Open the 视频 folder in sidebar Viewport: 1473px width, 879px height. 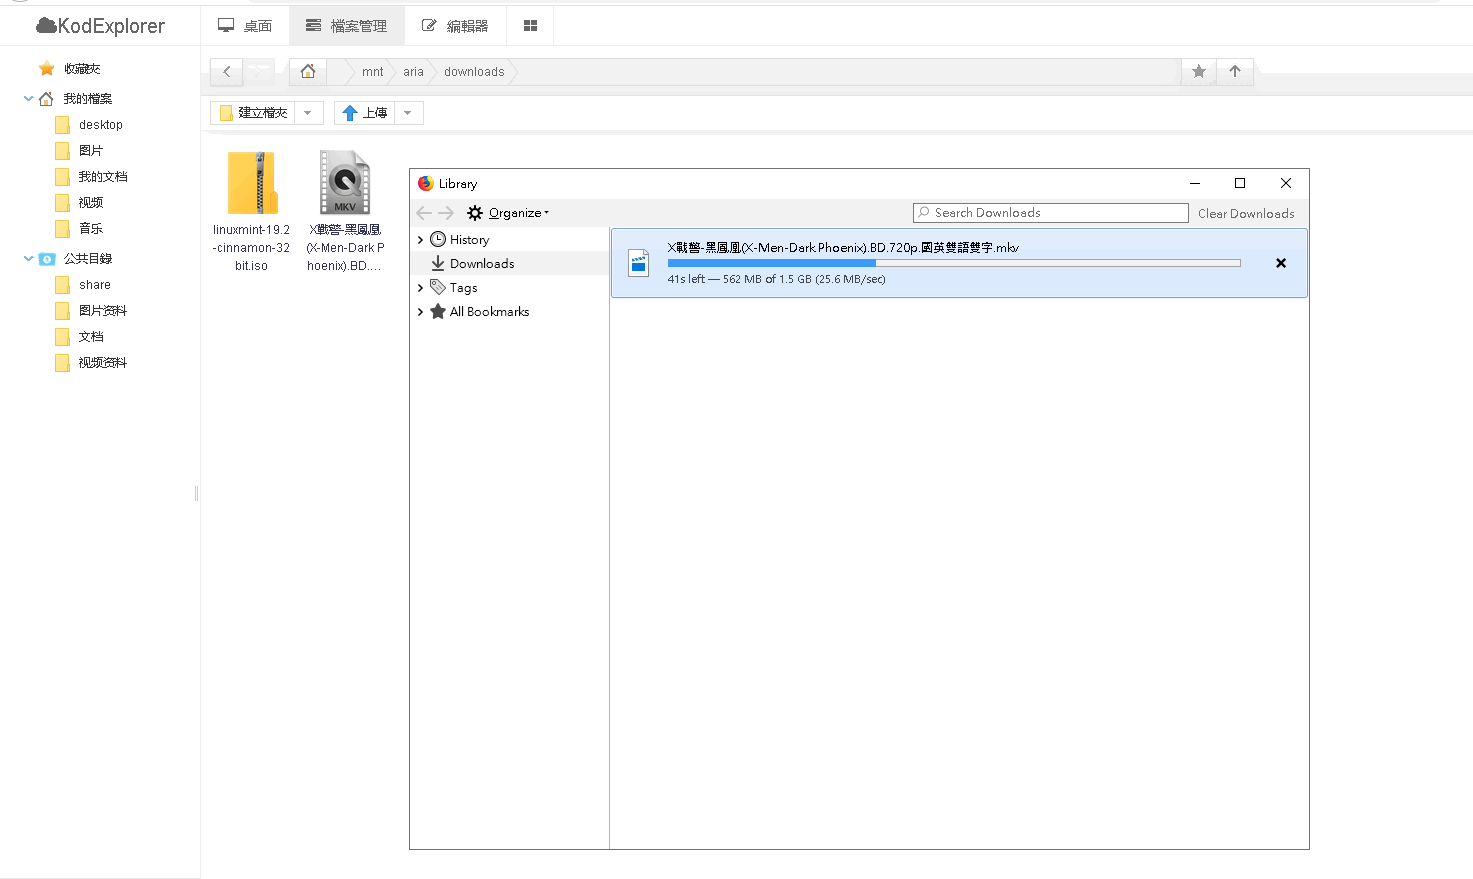point(90,203)
